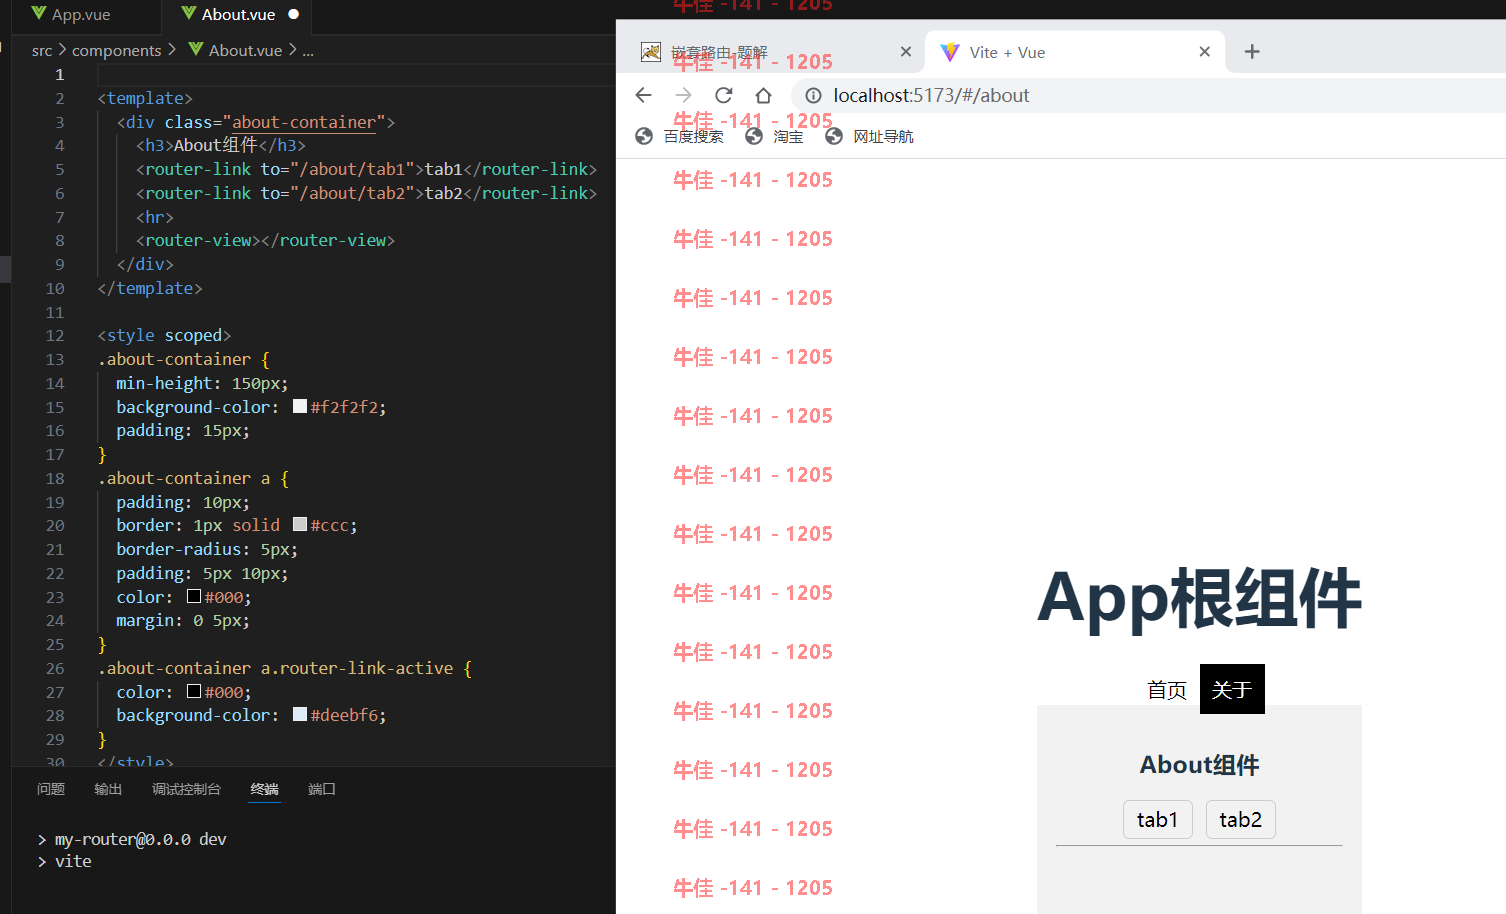The image size is (1506, 914).
Task: Open the 网址导航 bookmark
Action: click(869, 136)
